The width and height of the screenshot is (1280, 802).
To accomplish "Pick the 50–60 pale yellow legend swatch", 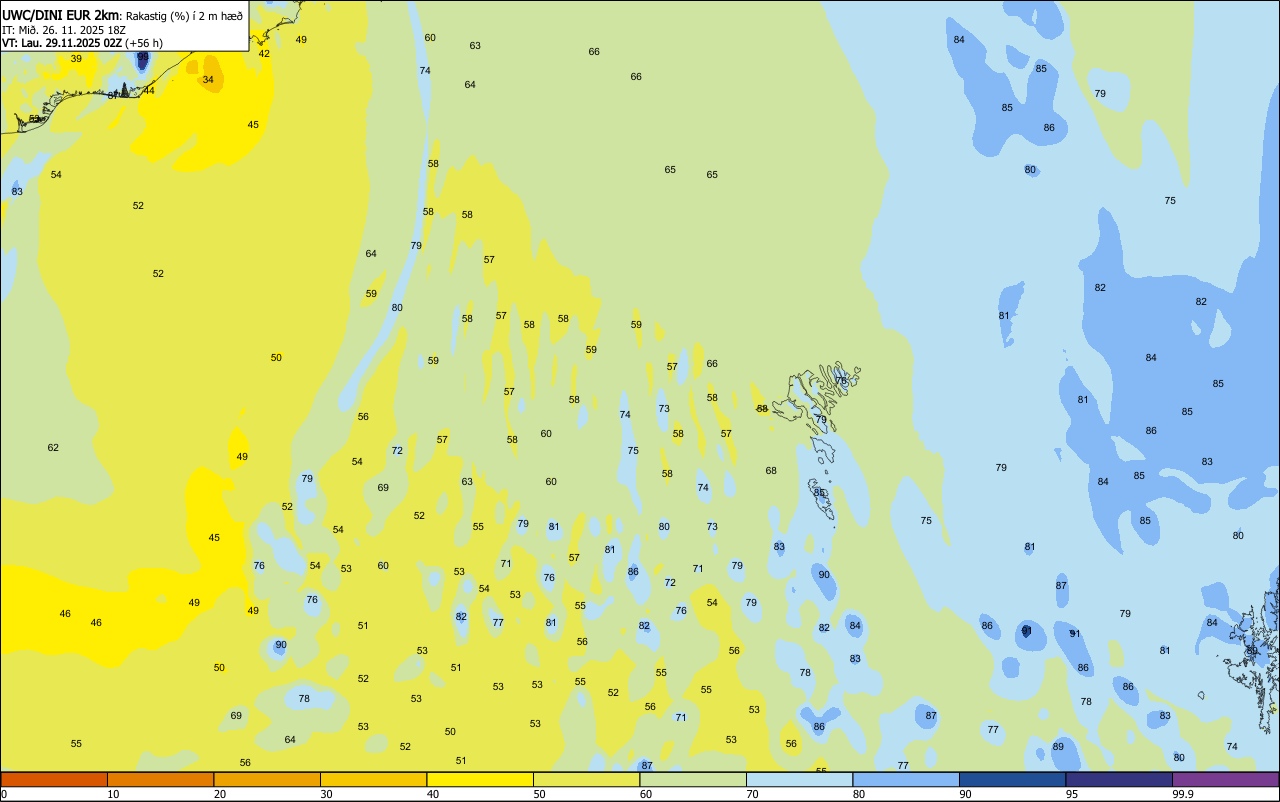I will pos(586,779).
